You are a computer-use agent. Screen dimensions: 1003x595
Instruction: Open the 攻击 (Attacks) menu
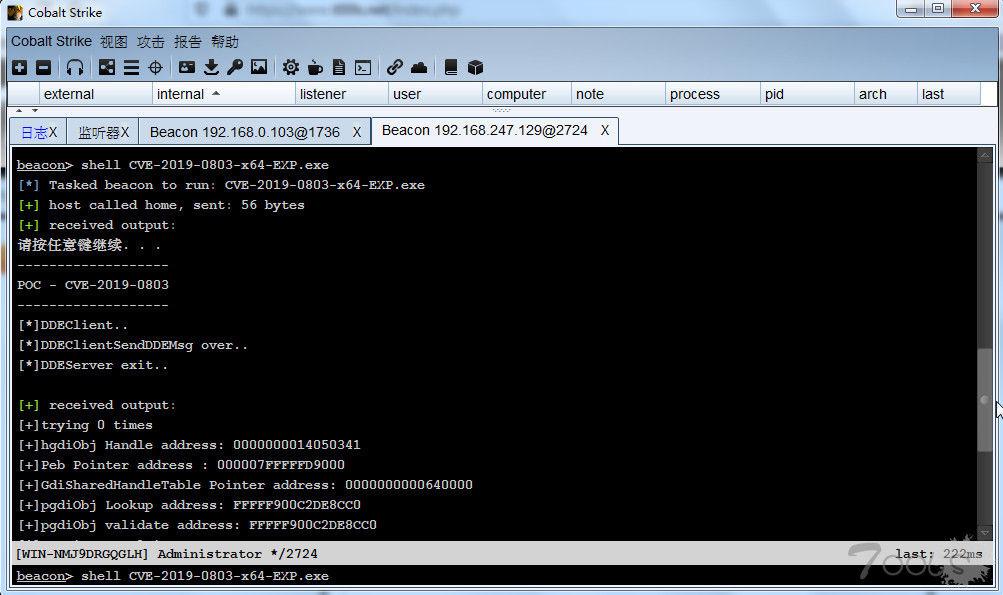[x=151, y=42]
